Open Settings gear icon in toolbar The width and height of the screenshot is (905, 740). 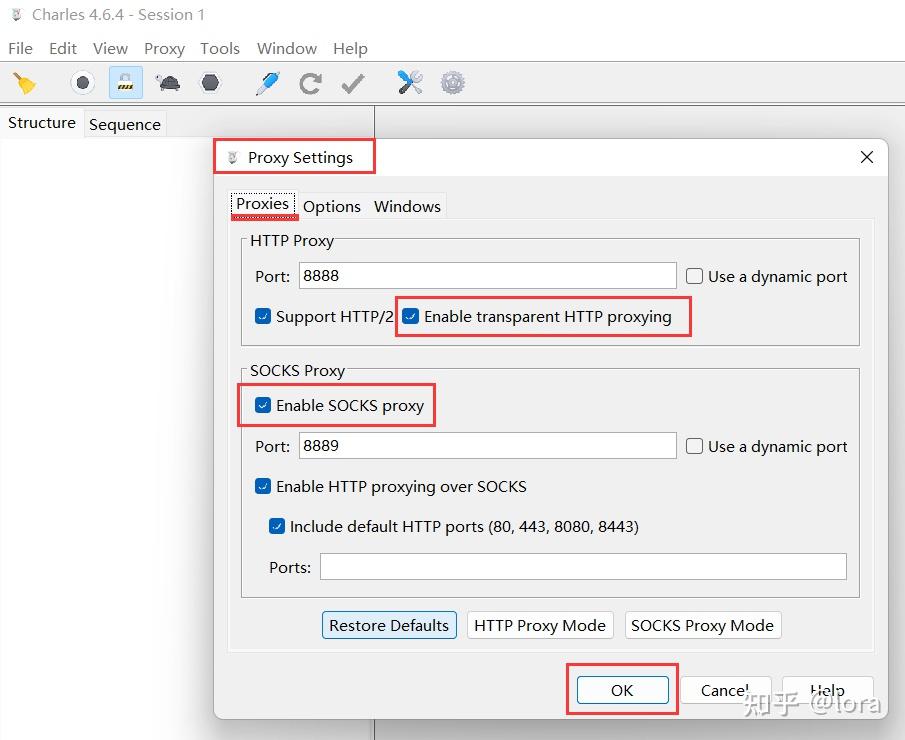[x=452, y=83]
